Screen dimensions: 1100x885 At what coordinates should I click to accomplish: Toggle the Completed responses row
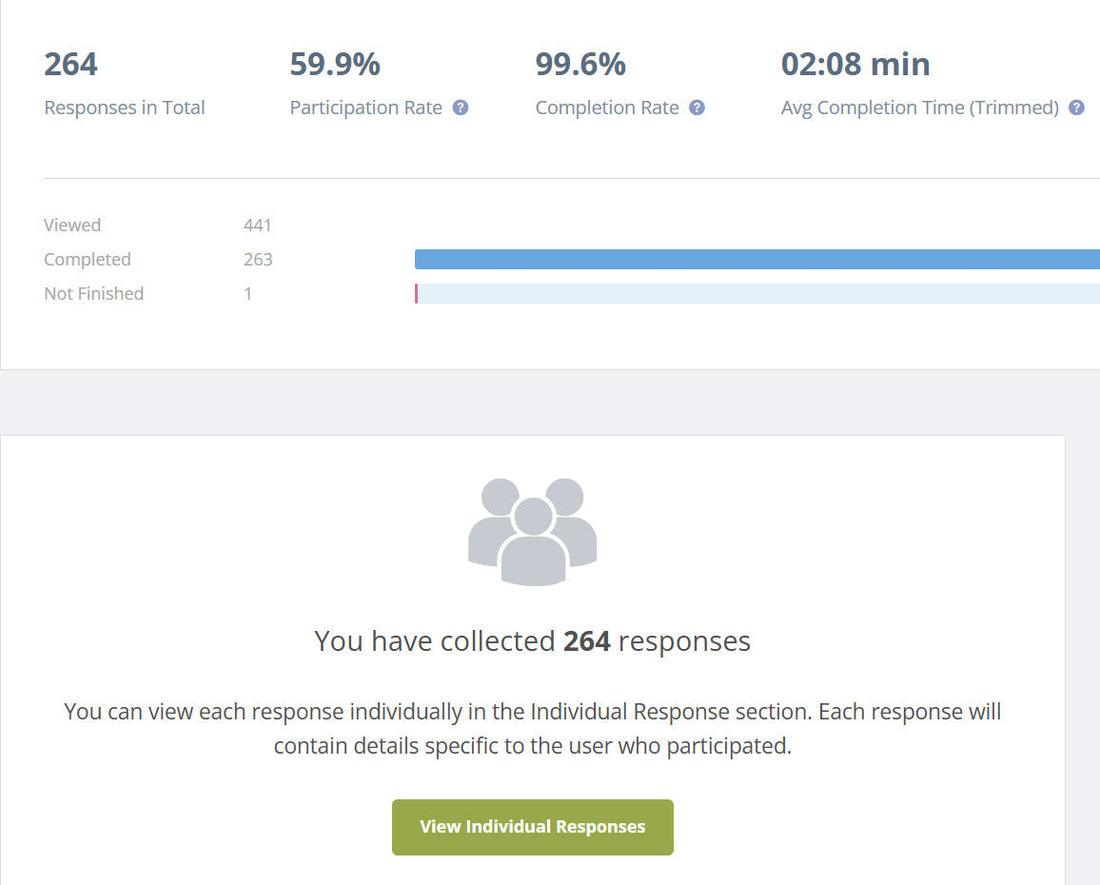pos(87,259)
